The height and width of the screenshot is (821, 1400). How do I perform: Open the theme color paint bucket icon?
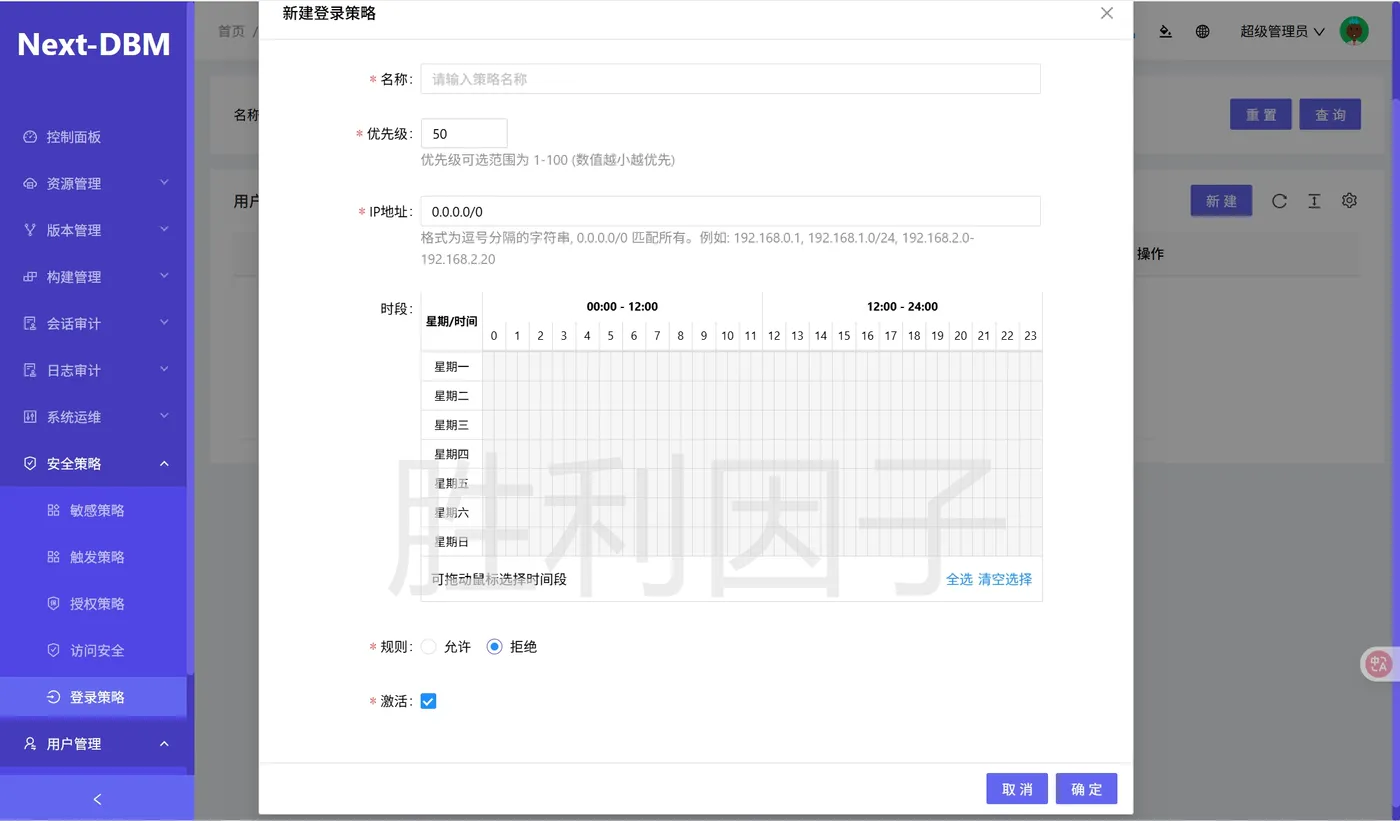(x=1165, y=31)
